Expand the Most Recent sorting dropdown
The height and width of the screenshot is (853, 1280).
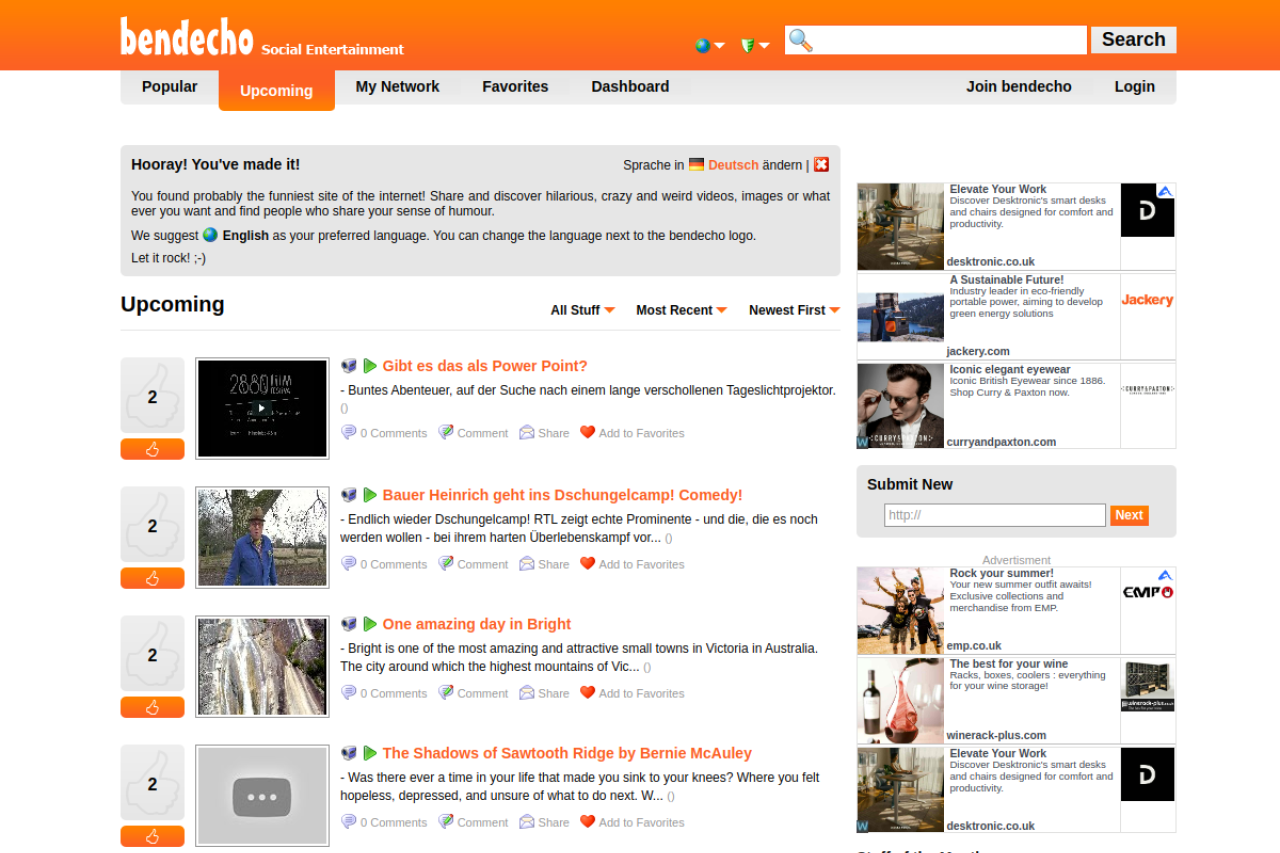coord(682,310)
